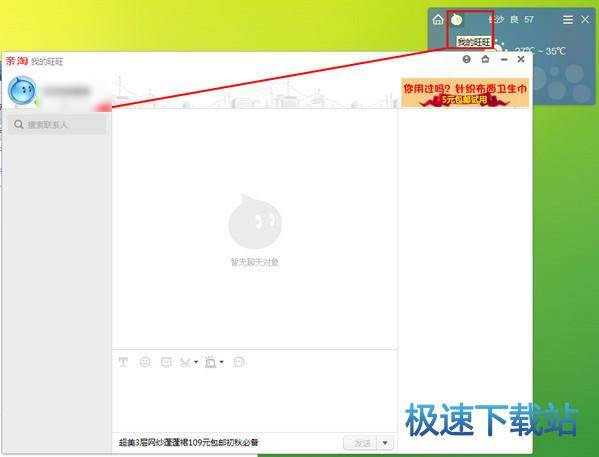
Task: Open the chat history bubble icon
Action: pyautogui.click(x=239, y=362)
